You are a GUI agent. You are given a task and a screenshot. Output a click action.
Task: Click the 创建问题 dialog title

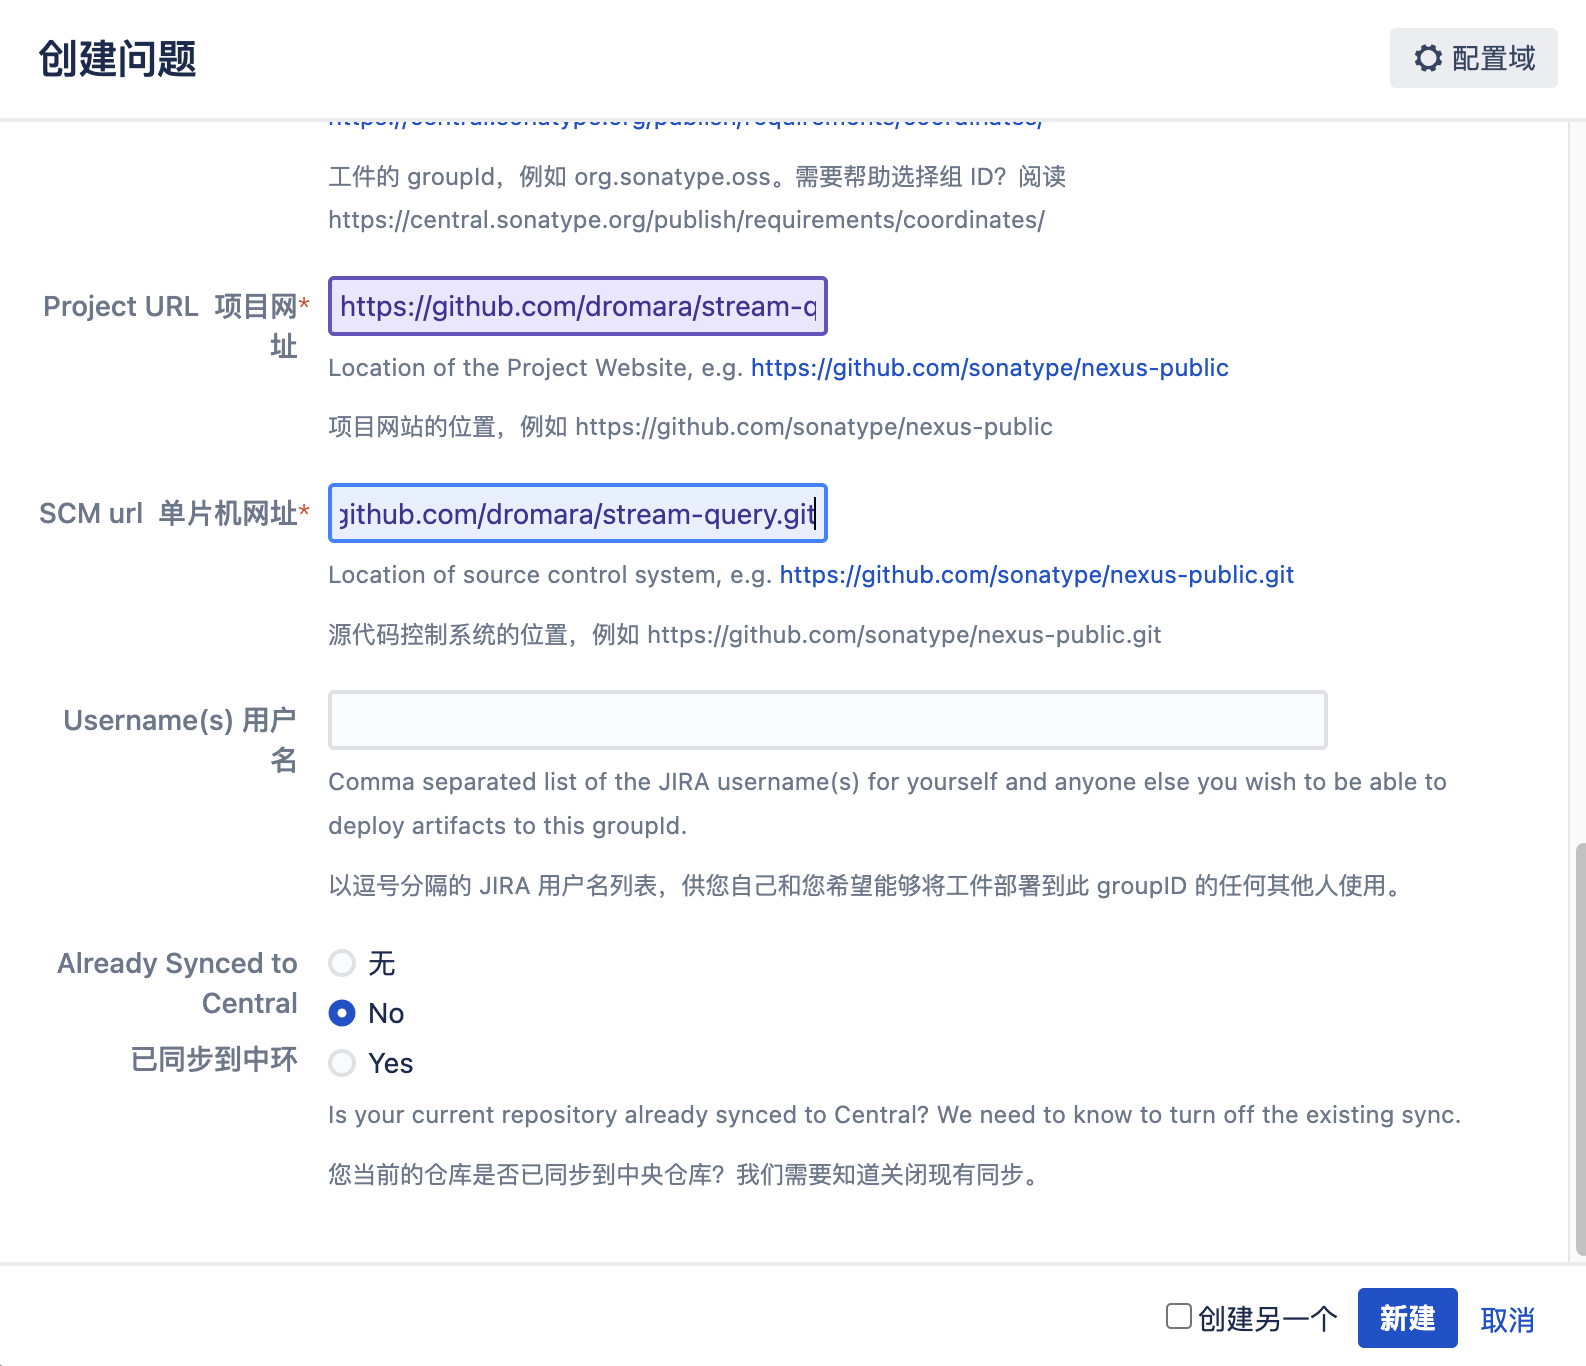tap(117, 59)
